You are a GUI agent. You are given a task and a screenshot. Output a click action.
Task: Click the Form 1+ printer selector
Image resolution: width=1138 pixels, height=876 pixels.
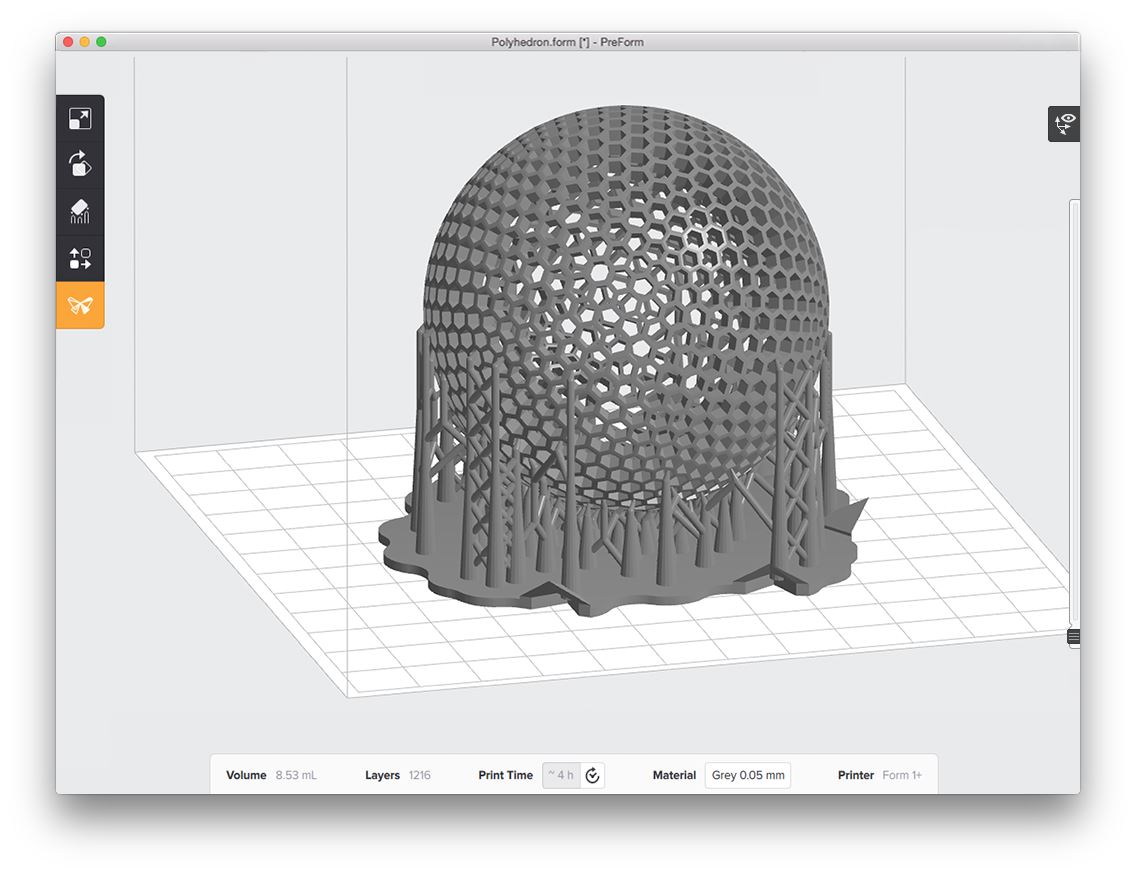tap(901, 775)
